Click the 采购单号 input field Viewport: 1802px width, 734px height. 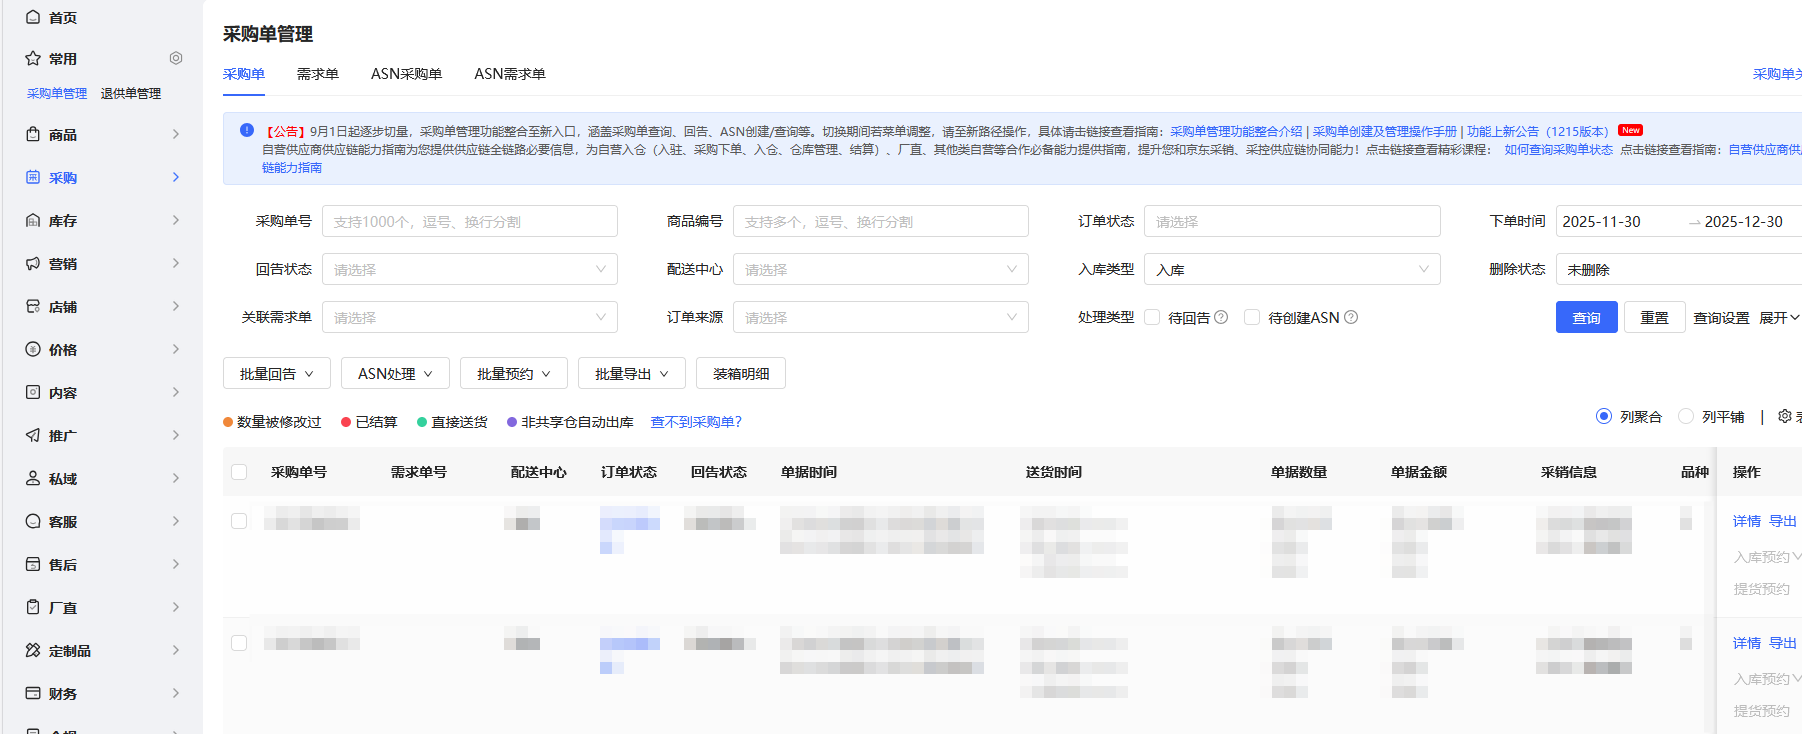click(469, 221)
